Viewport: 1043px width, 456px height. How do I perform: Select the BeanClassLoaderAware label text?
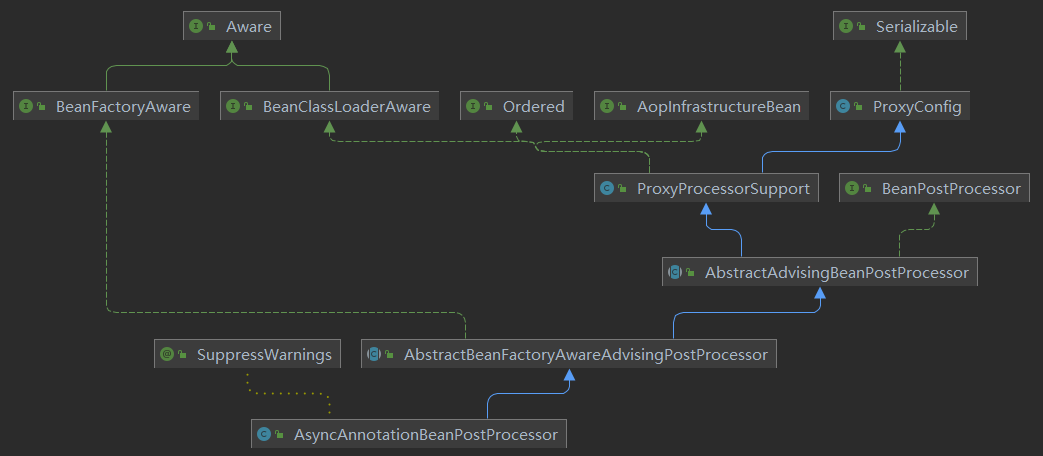coord(346,107)
